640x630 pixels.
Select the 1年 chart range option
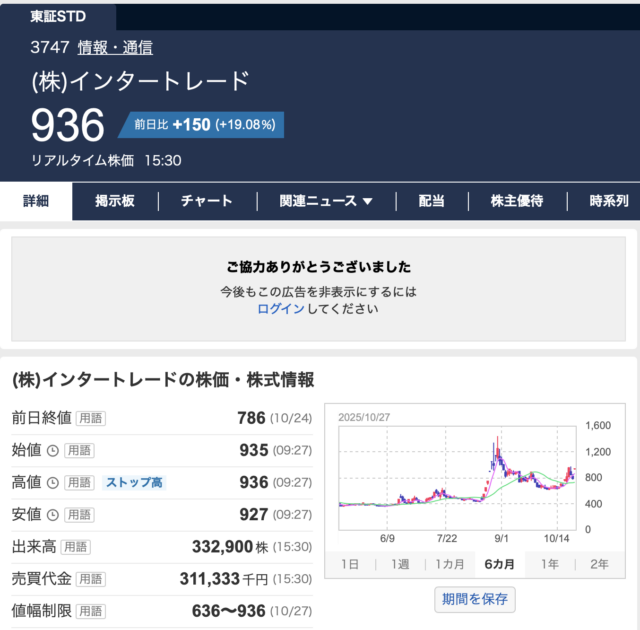click(x=549, y=564)
